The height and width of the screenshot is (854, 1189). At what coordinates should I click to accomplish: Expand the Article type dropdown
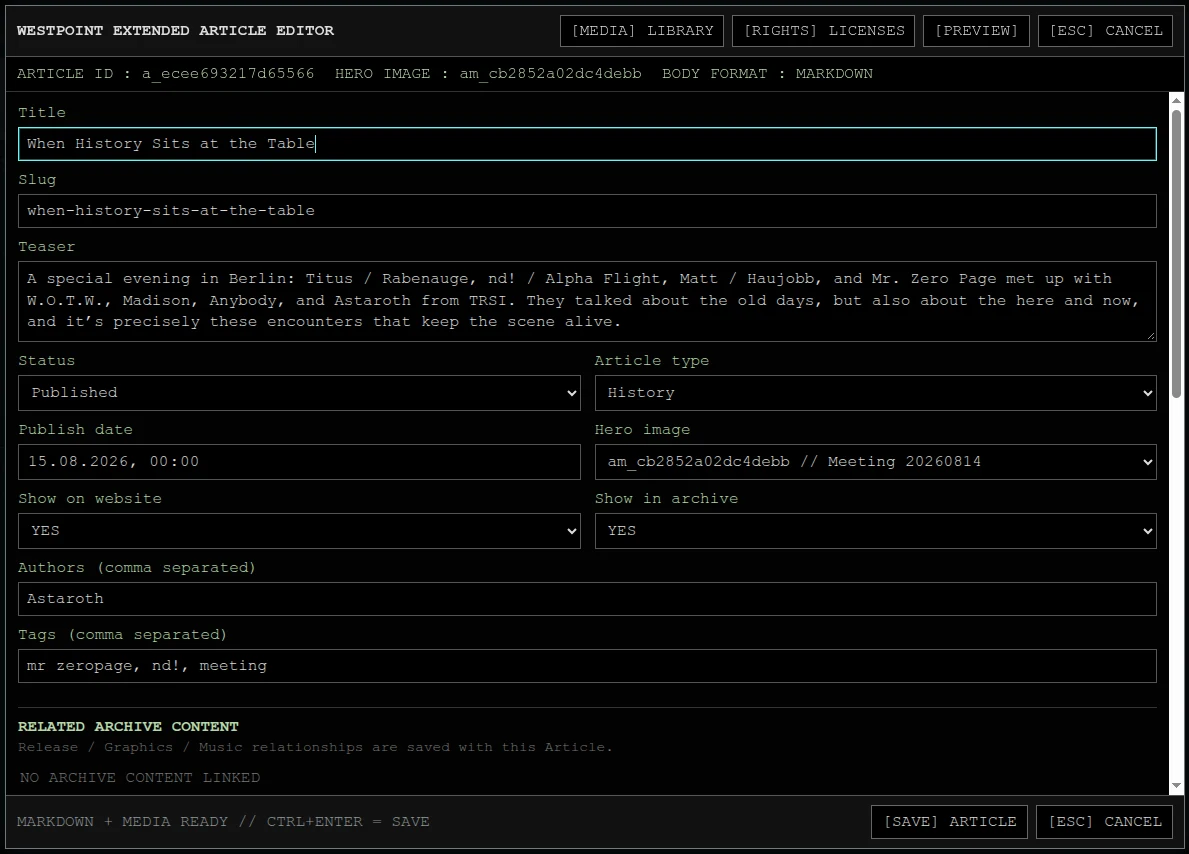pos(876,393)
